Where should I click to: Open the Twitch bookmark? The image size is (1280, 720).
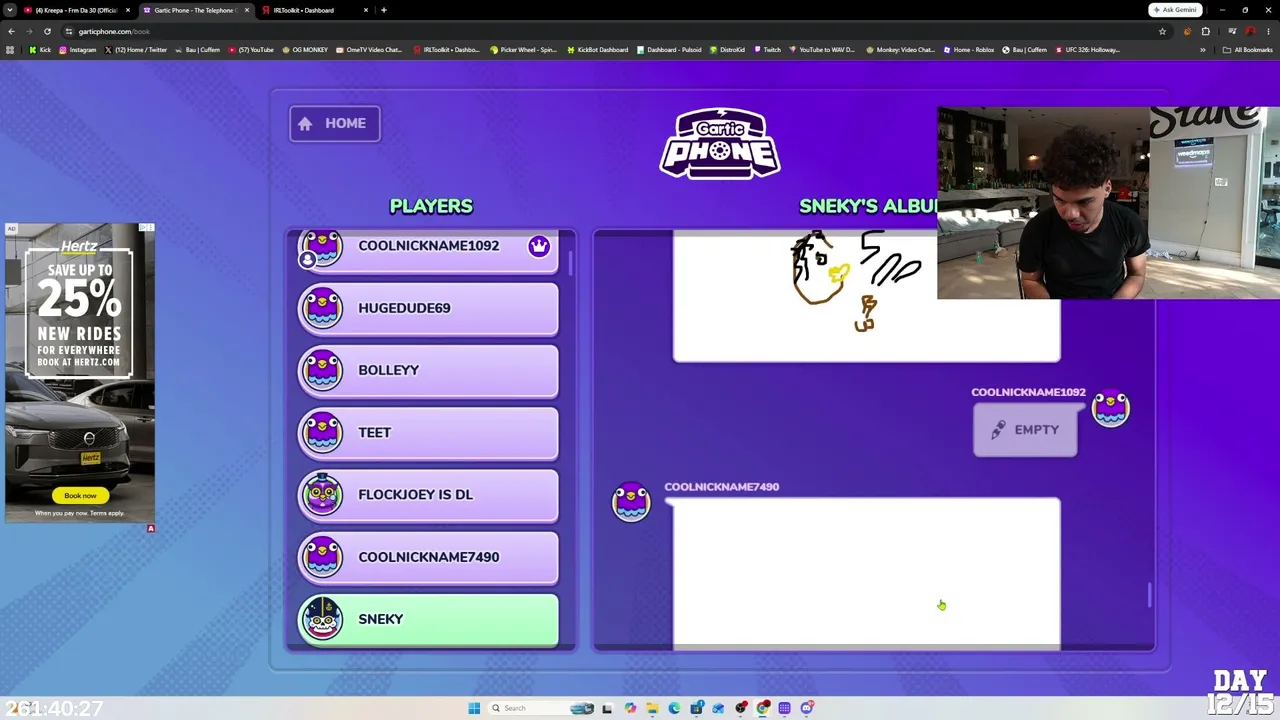[x=768, y=50]
